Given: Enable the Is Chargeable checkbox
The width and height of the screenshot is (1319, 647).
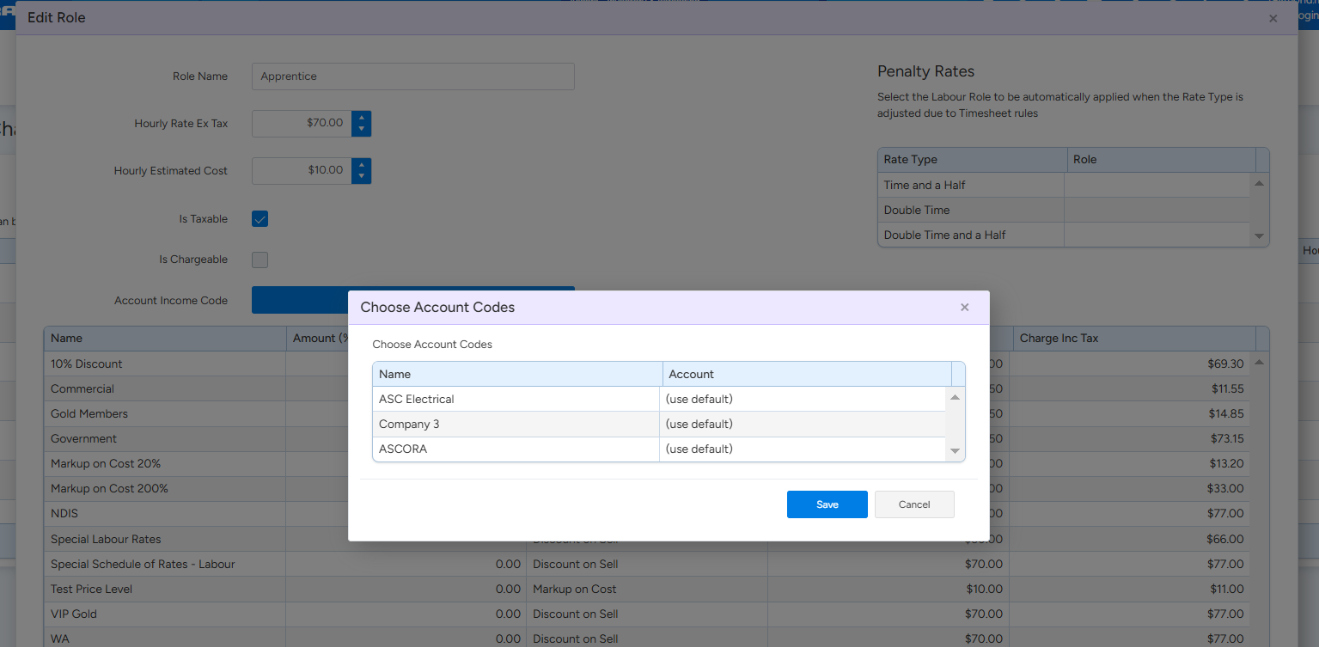Looking at the screenshot, I should (x=260, y=260).
